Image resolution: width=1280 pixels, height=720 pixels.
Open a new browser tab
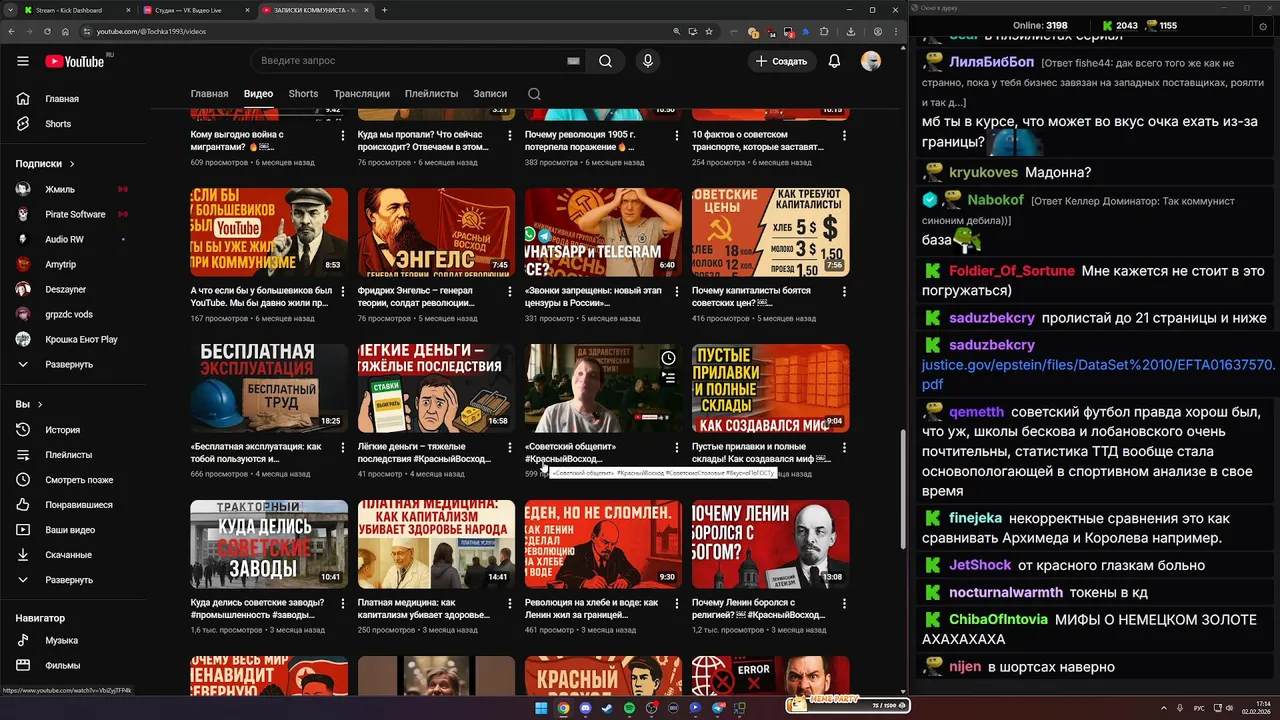coord(385,10)
